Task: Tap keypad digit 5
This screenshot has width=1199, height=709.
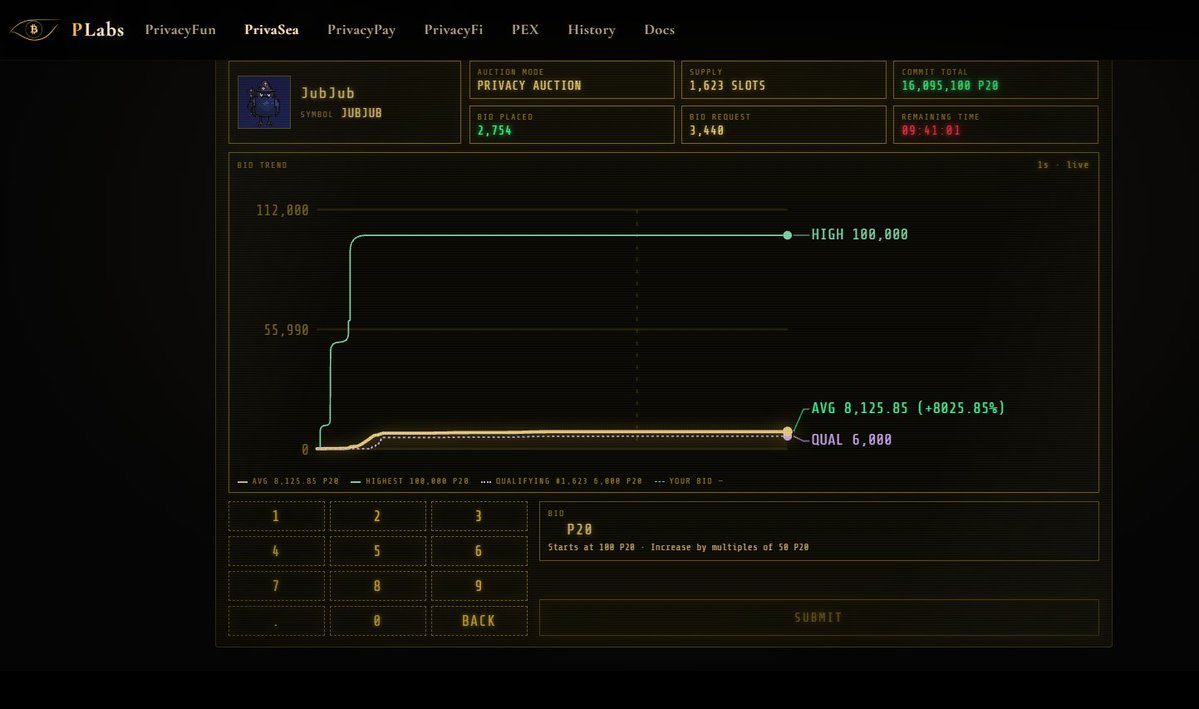Action: click(x=378, y=551)
